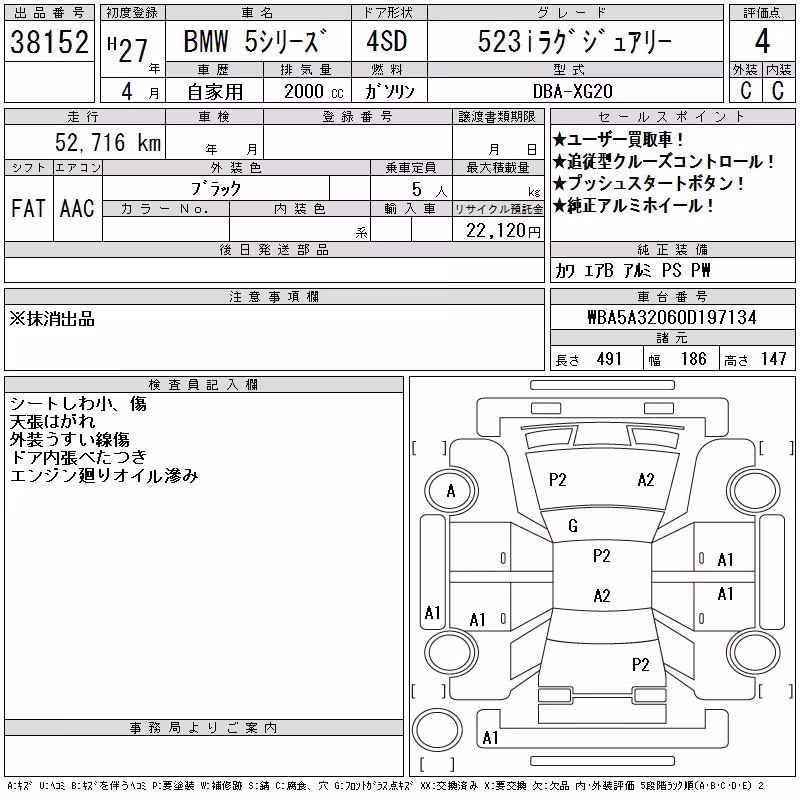Click the displacement value 2000 cc
The image size is (800, 800).
click(x=314, y=91)
